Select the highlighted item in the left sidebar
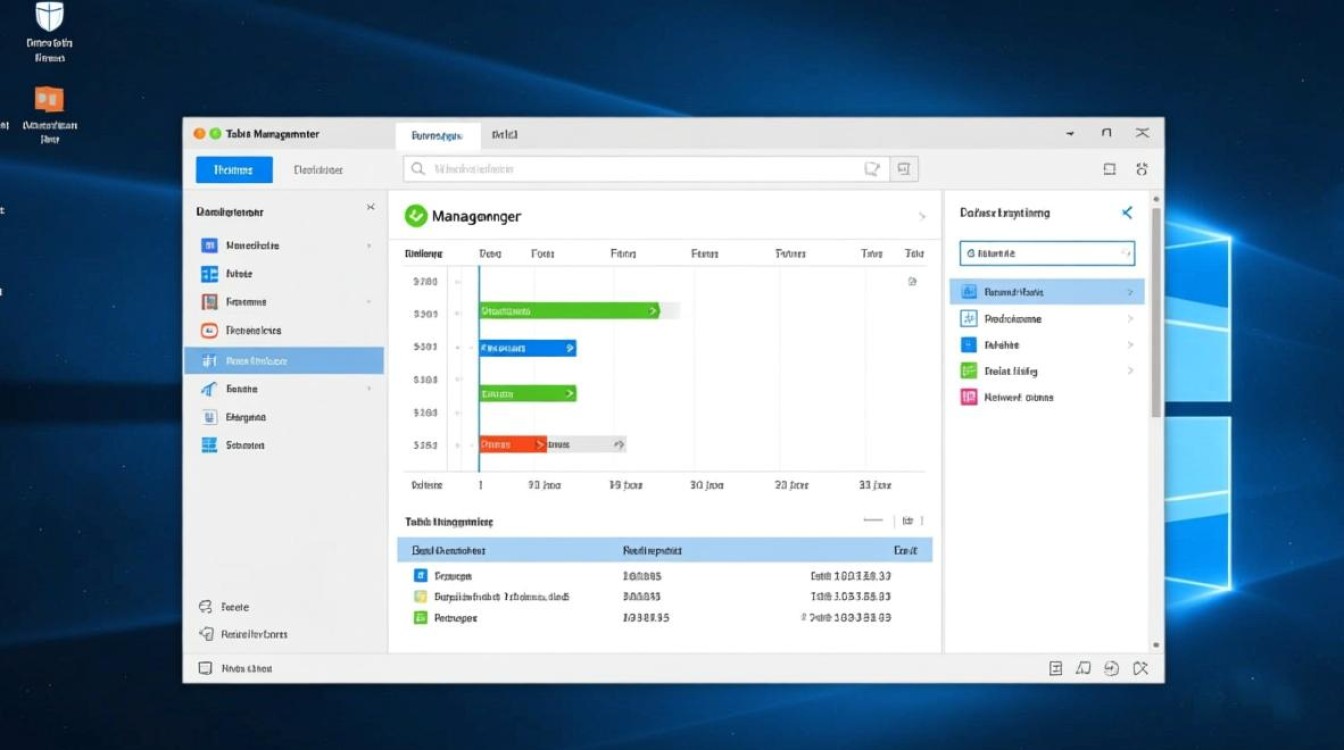The image size is (1344, 750). (284, 361)
